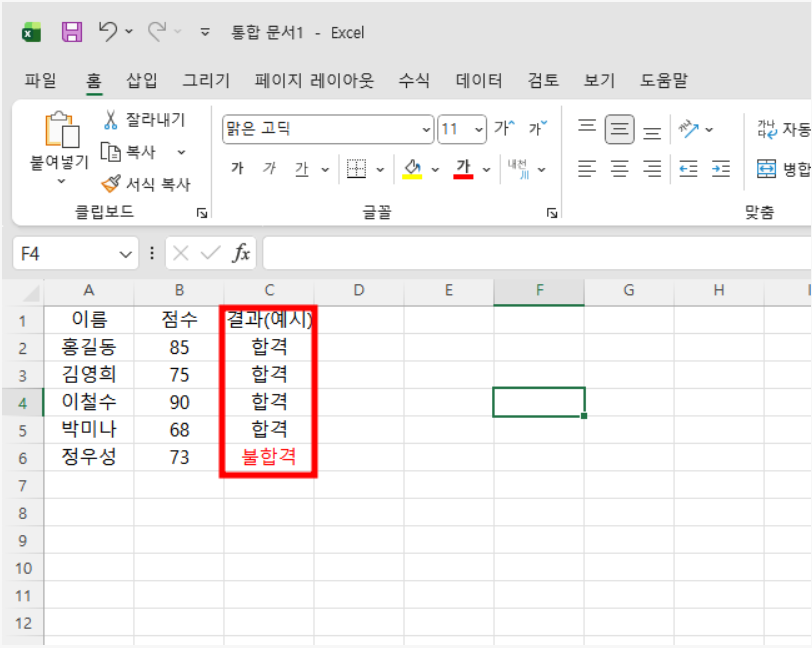The image size is (812, 648).
Task: Open the Name Box dropdown arrow
Action: [126, 254]
